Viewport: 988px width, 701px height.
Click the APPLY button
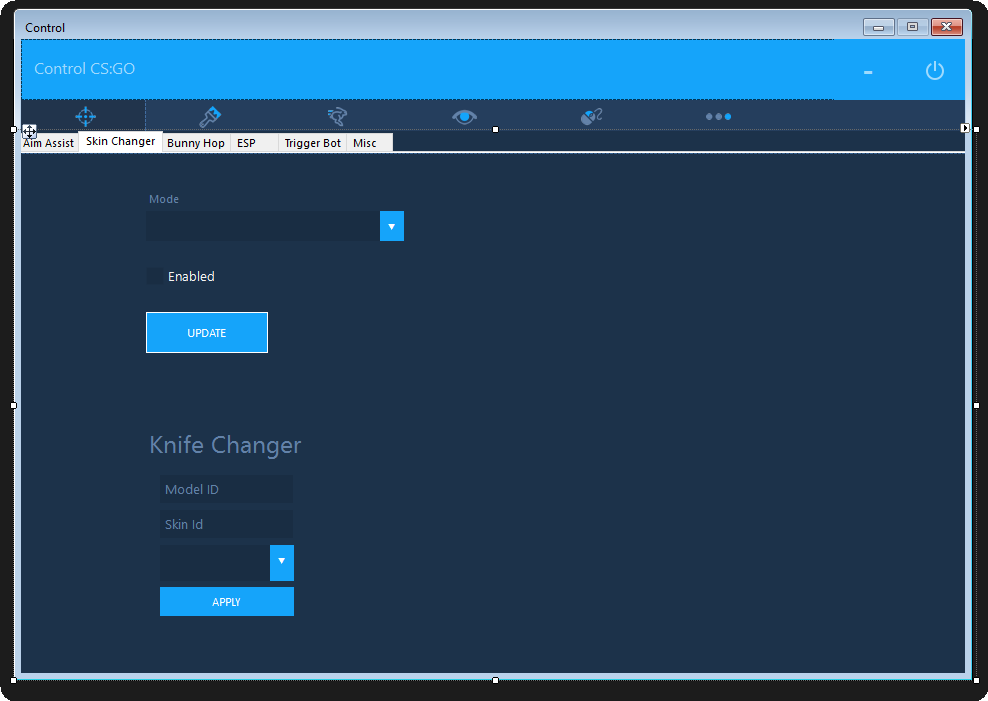click(x=226, y=601)
